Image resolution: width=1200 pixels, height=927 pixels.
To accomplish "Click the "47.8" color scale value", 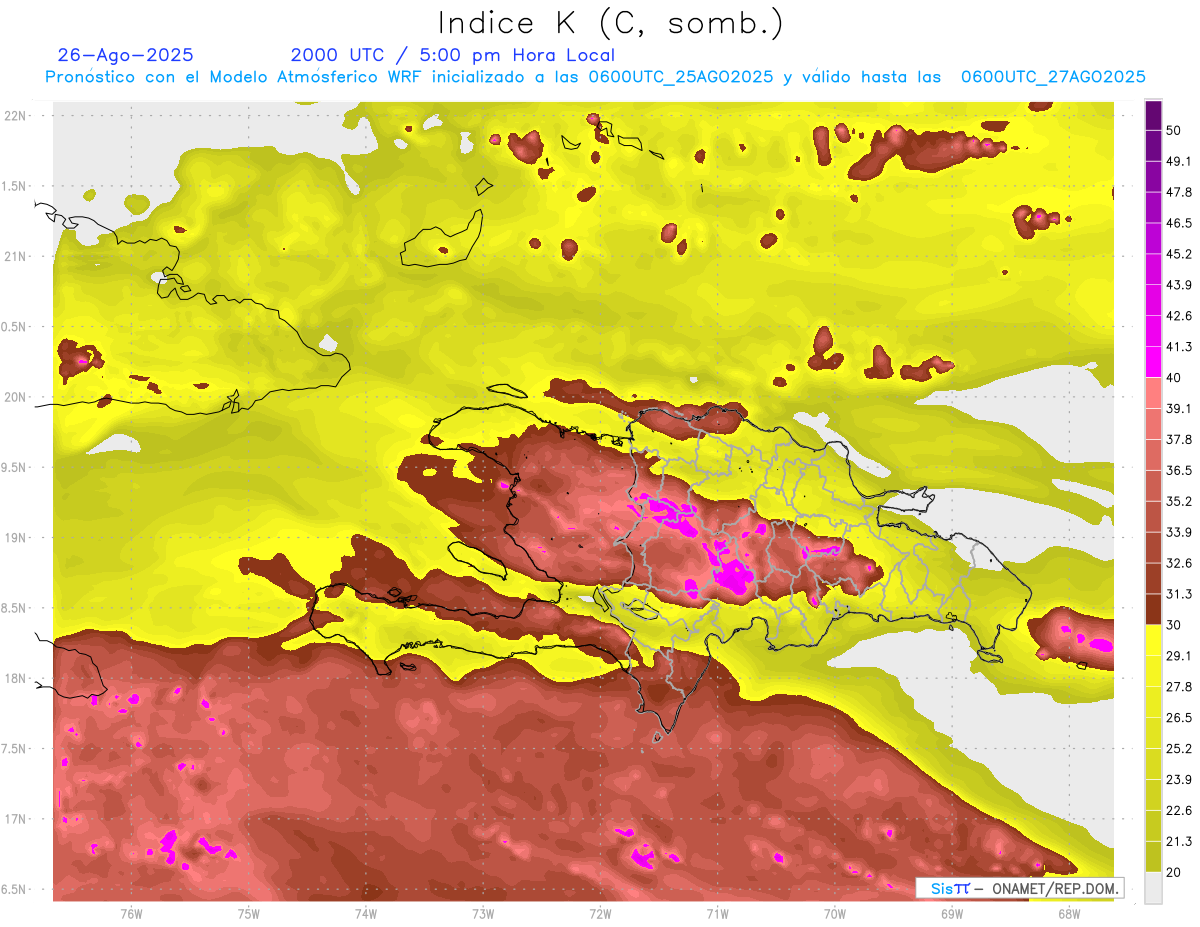I will pyautogui.click(x=1178, y=192).
